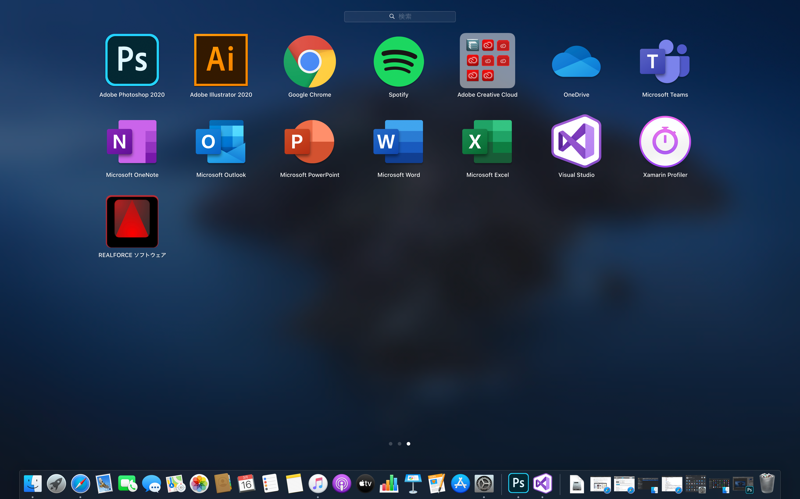The height and width of the screenshot is (499, 800).
Task: Switch to Photoshop via its Dock icon
Action: pyautogui.click(x=518, y=483)
